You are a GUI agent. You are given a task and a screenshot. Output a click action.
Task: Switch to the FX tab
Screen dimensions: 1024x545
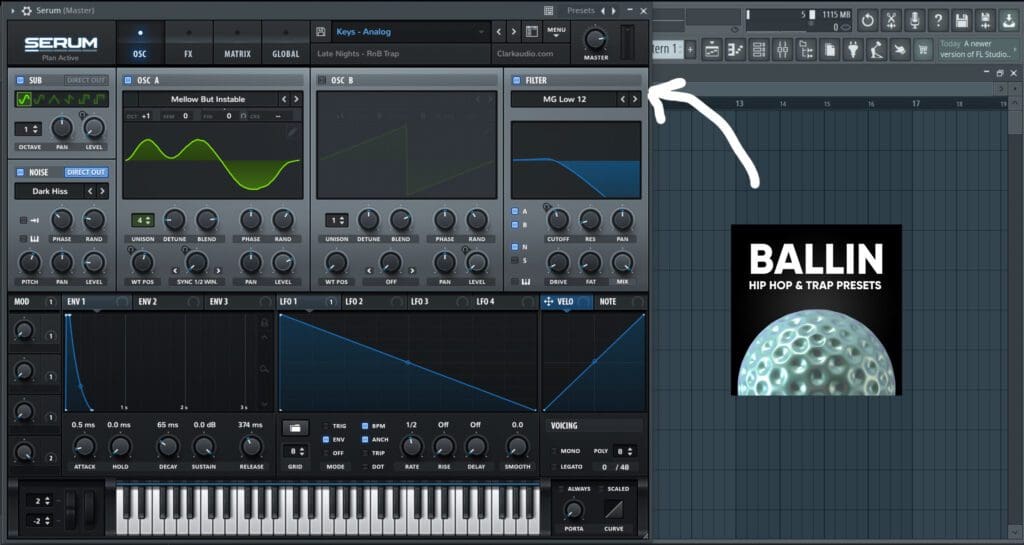(x=188, y=43)
